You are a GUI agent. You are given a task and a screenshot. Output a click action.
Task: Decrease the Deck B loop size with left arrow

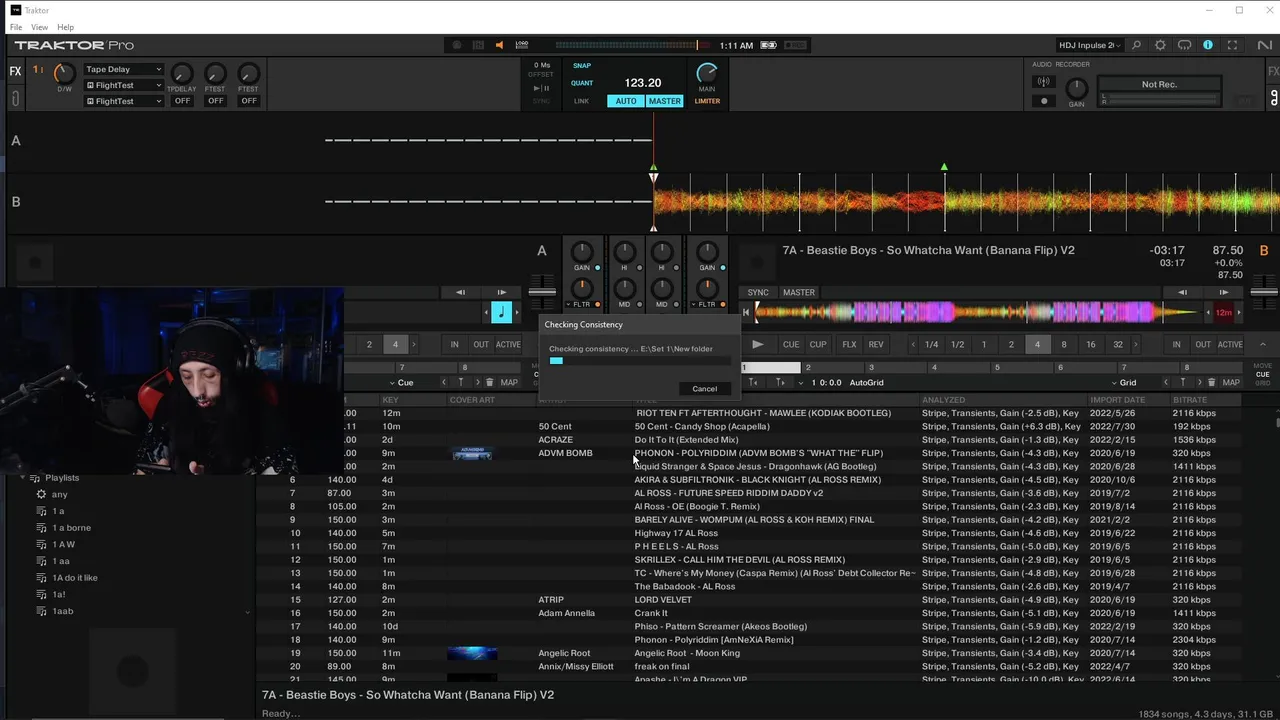(912, 344)
